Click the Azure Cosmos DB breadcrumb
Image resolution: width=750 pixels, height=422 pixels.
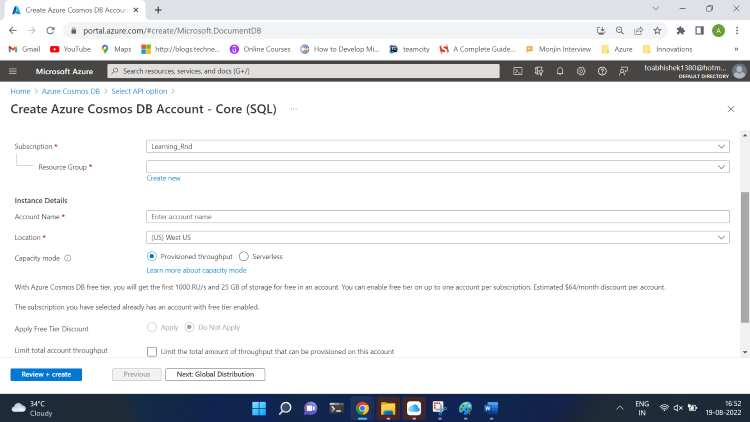71,91
